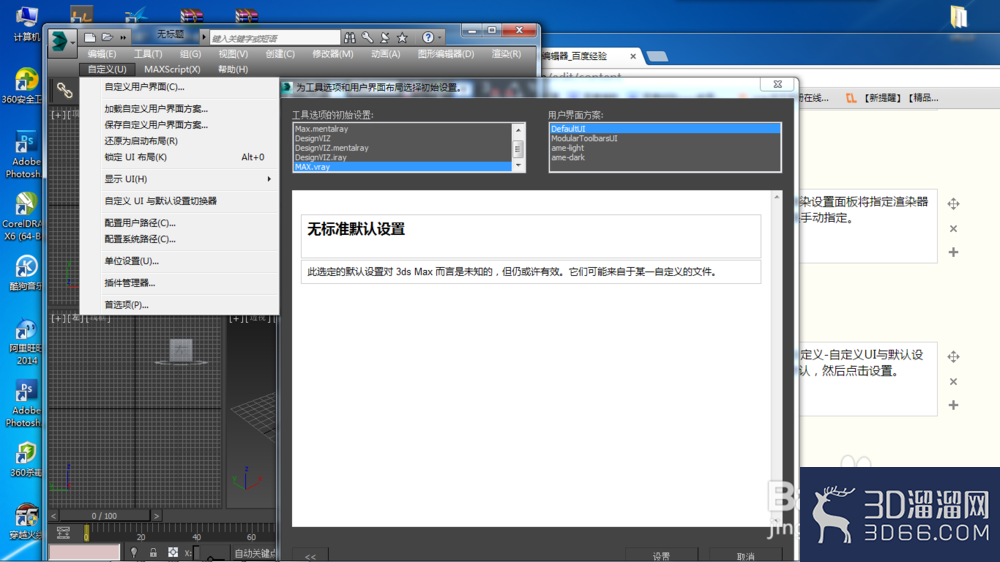Image resolution: width=1000 pixels, height=562 pixels.
Task: Open the 计算机 desktop icon
Action: pos(26,25)
